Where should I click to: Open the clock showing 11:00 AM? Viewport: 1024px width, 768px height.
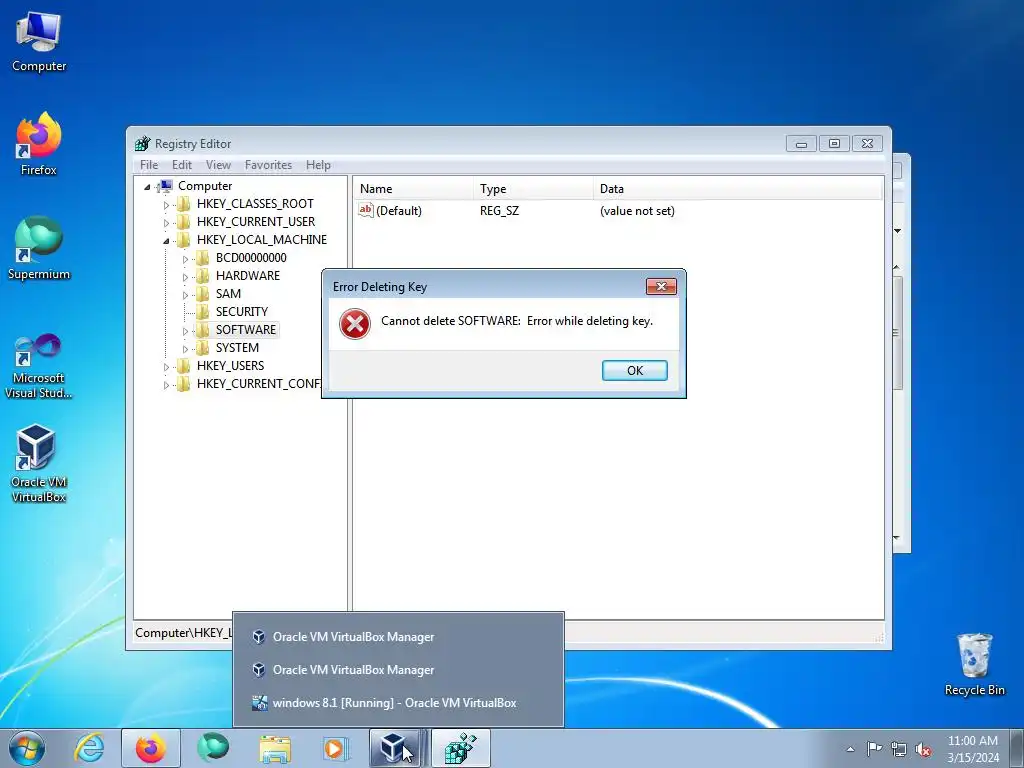973,748
